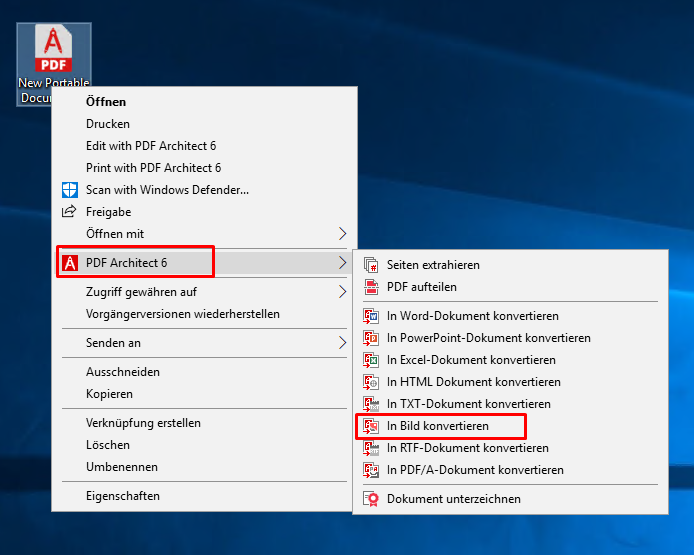Image resolution: width=694 pixels, height=555 pixels.
Task: Click the PDF desktop file icon
Action: tap(54, 48)
